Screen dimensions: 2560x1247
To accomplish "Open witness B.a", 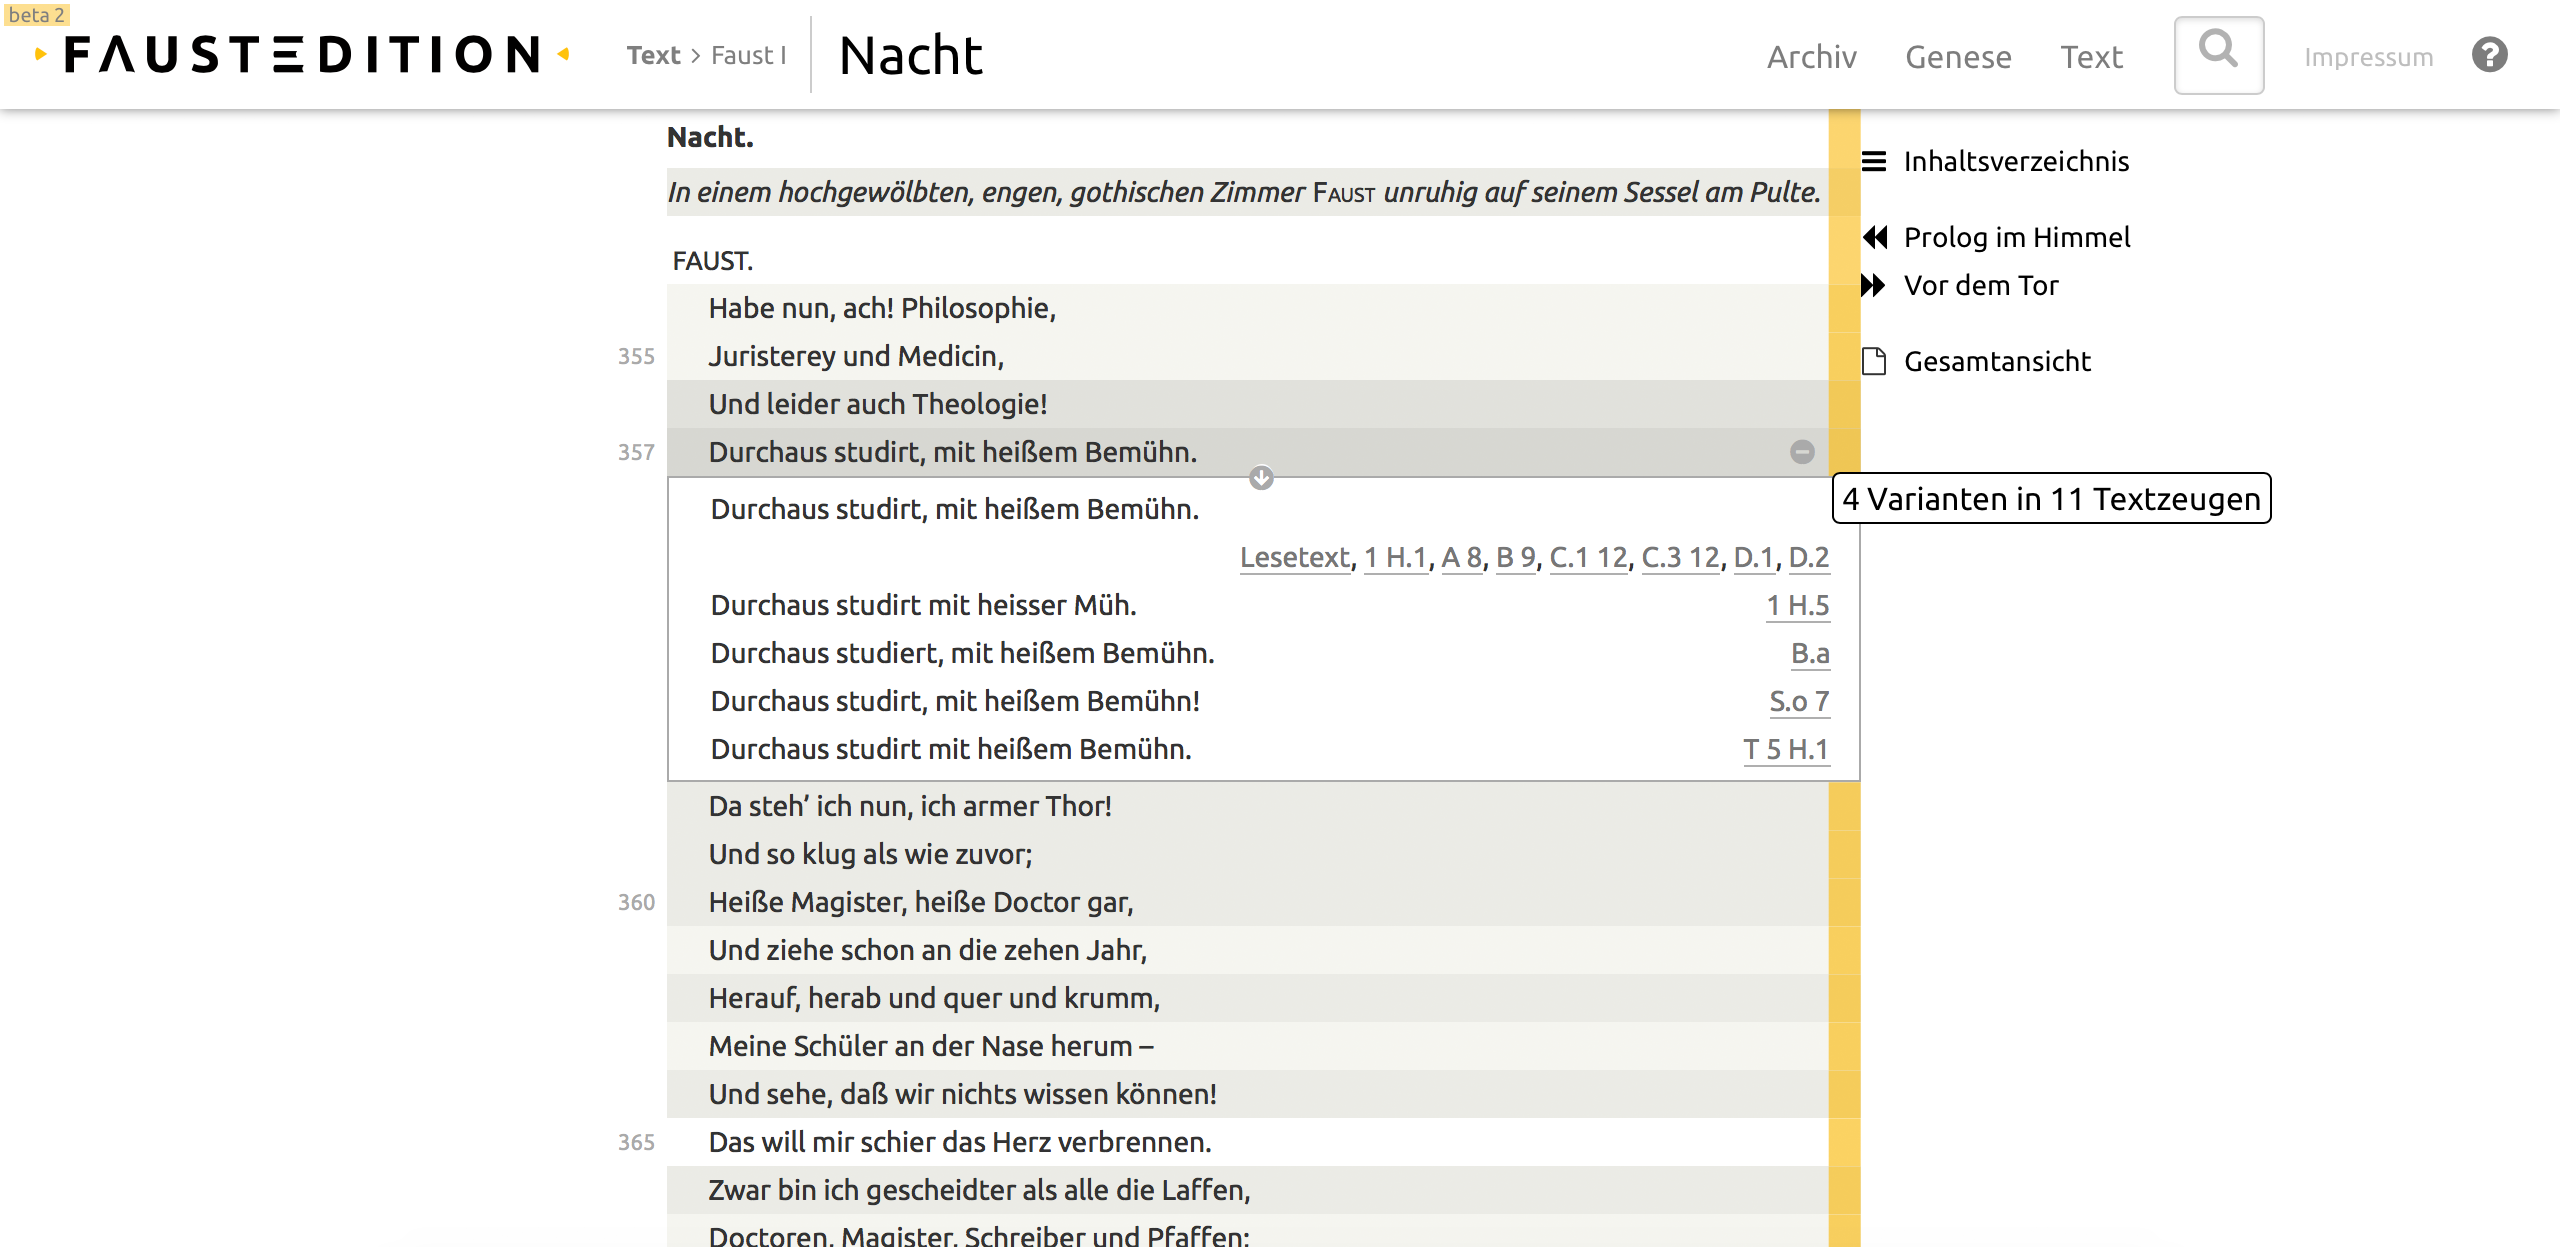I will pyautogui.click(x=1810, y=653).
